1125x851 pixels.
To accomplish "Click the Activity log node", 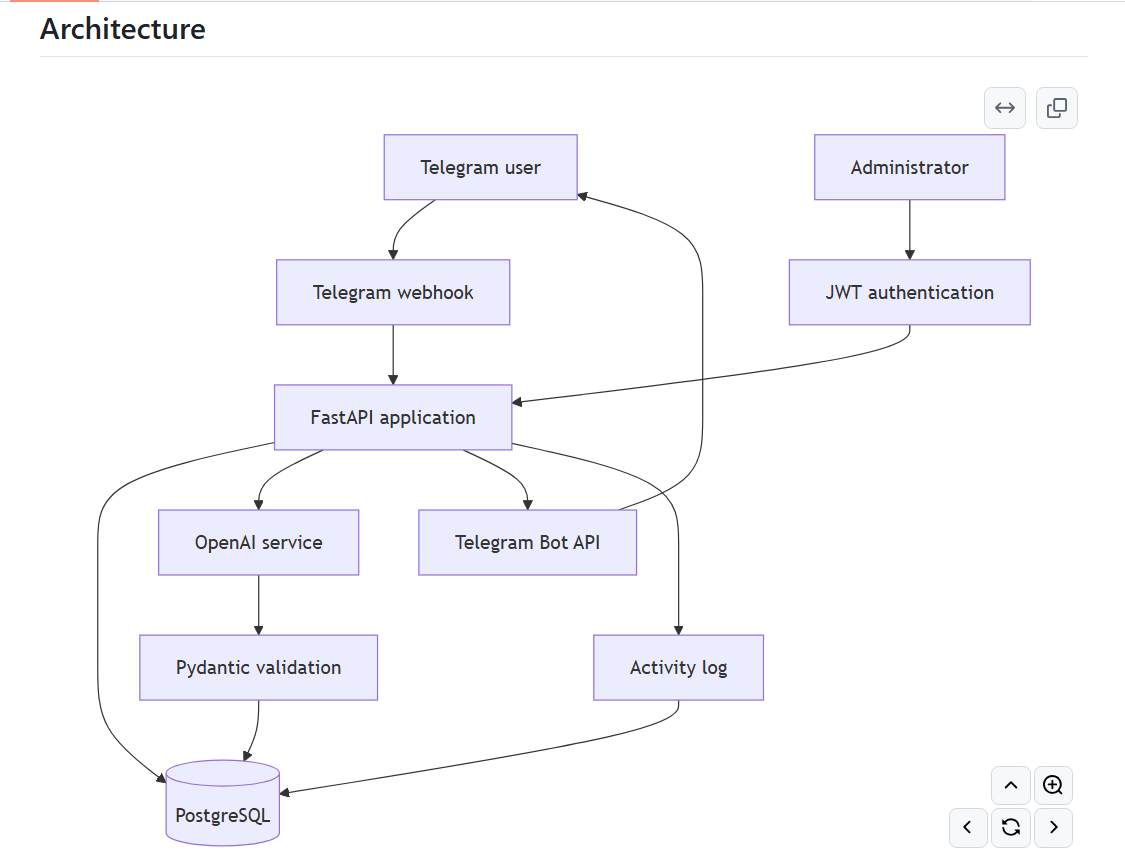I will coord(678,667).
